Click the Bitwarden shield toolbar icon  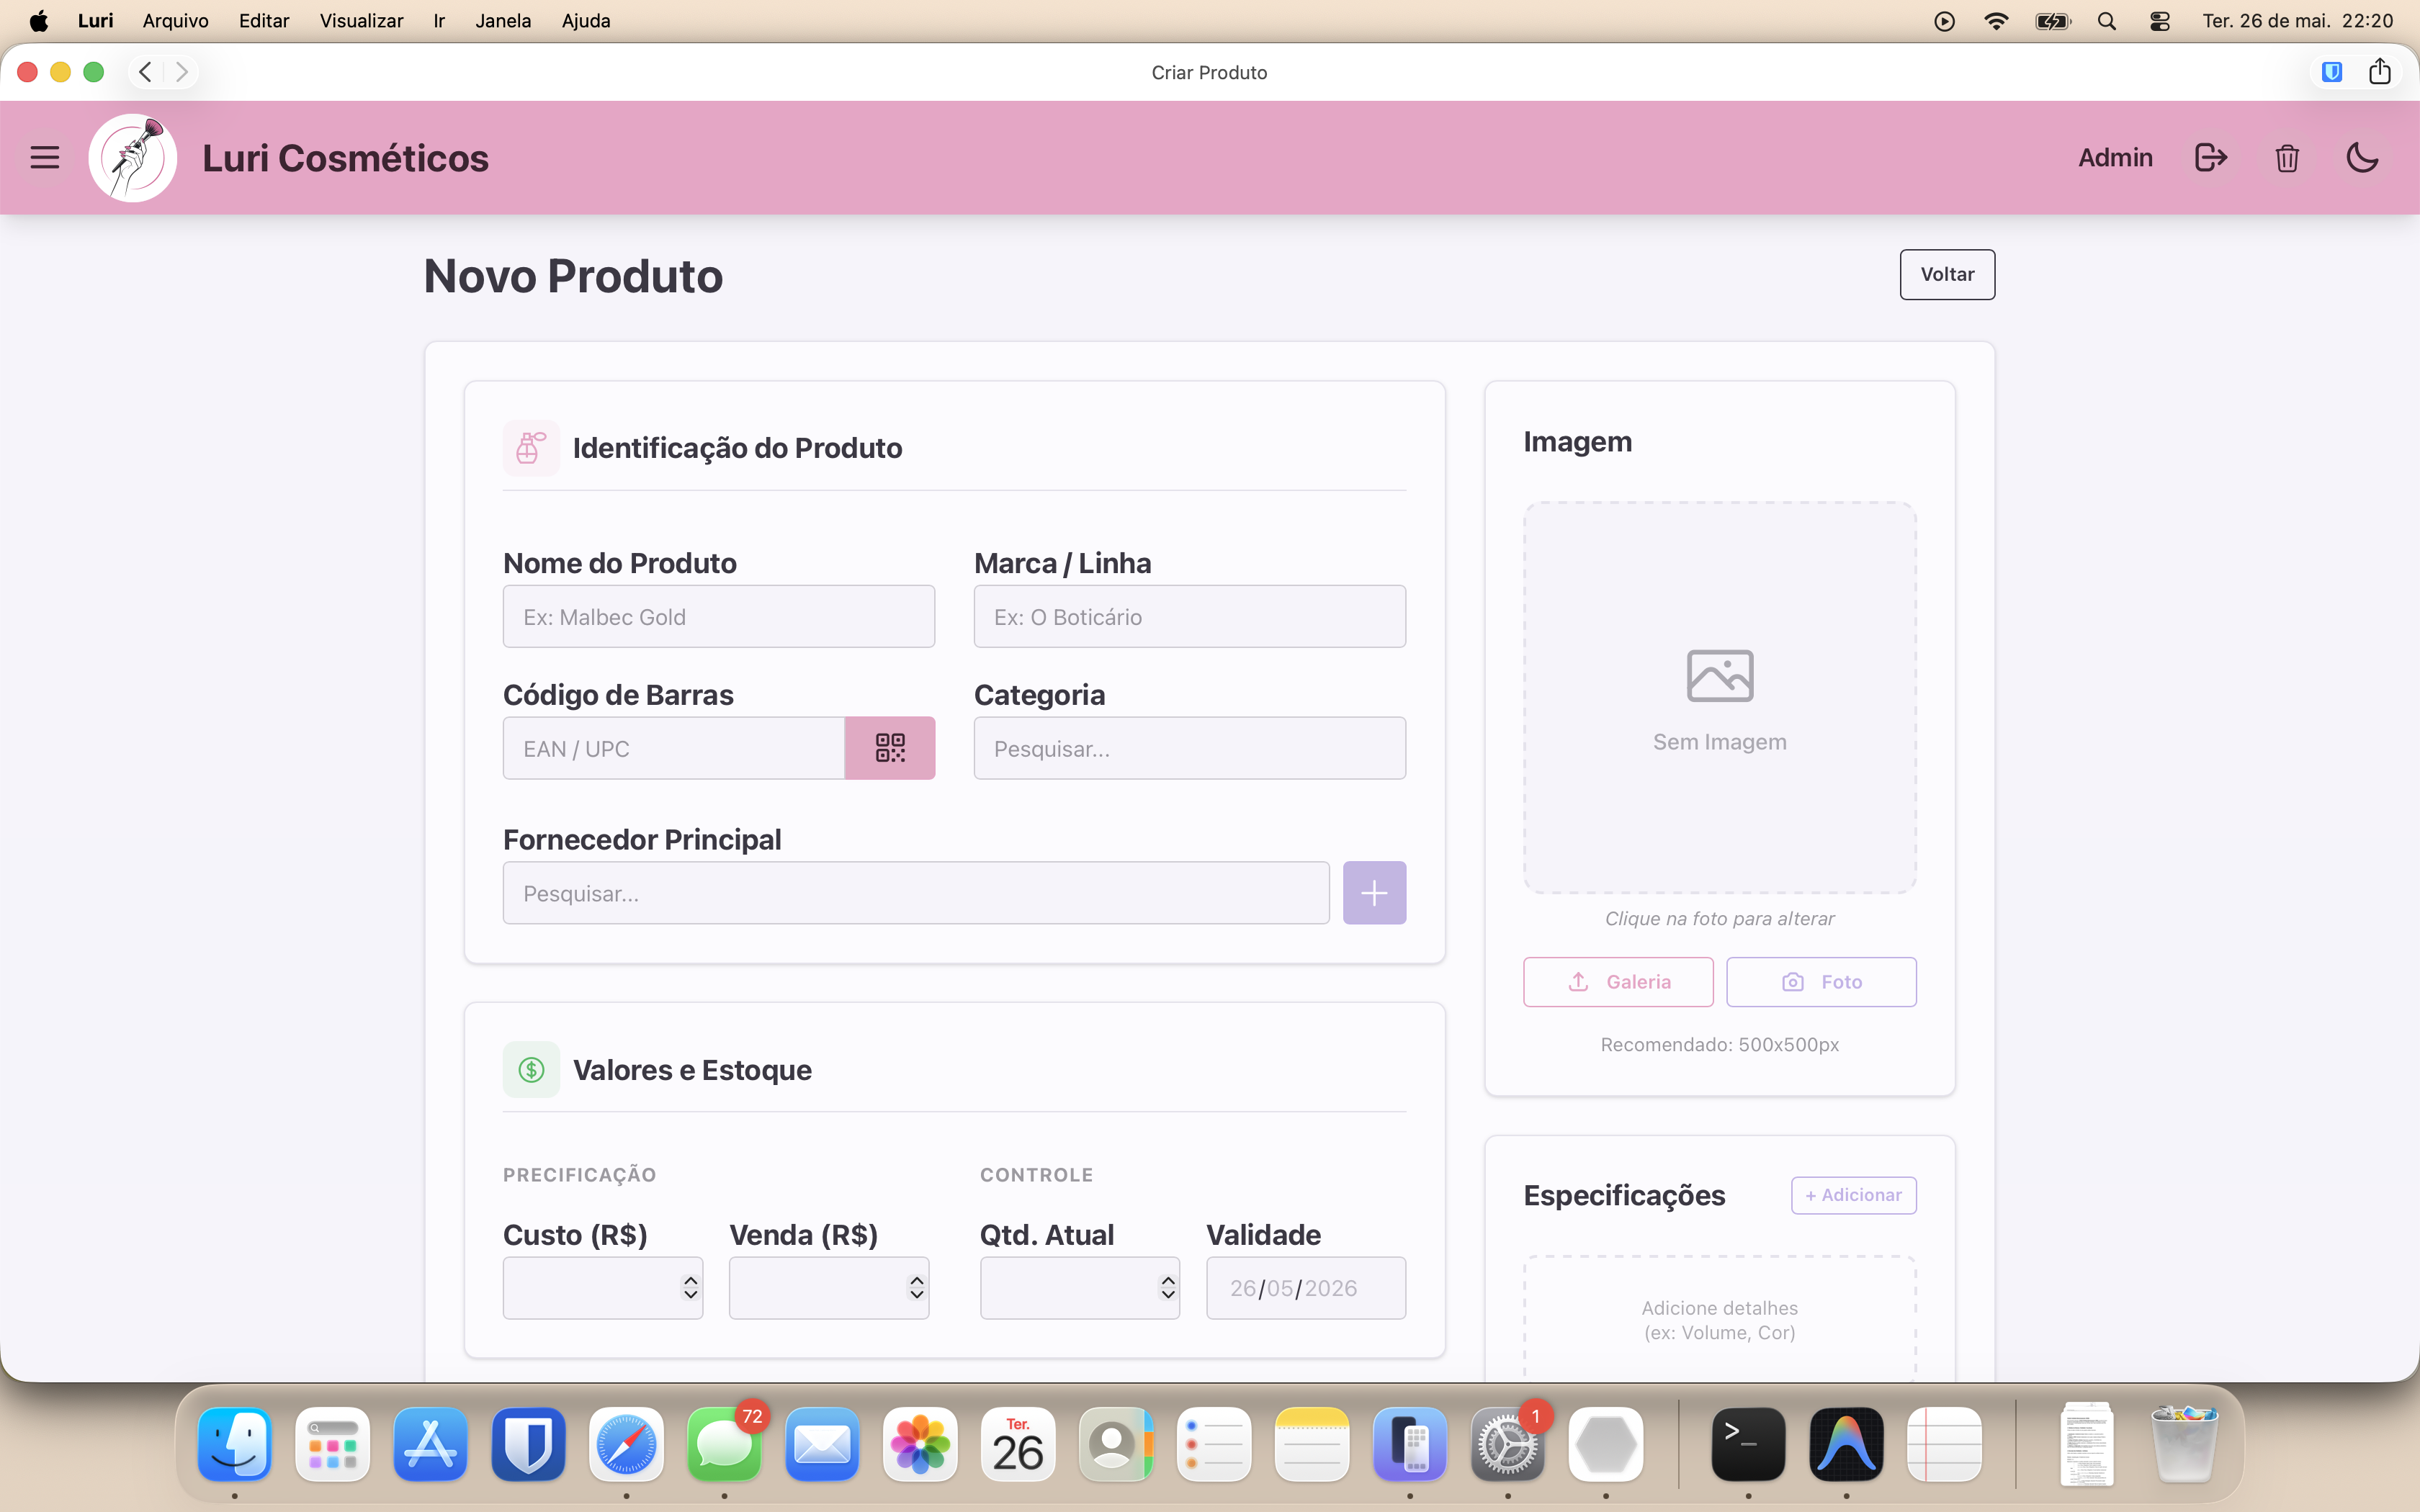pos(2332,72)
